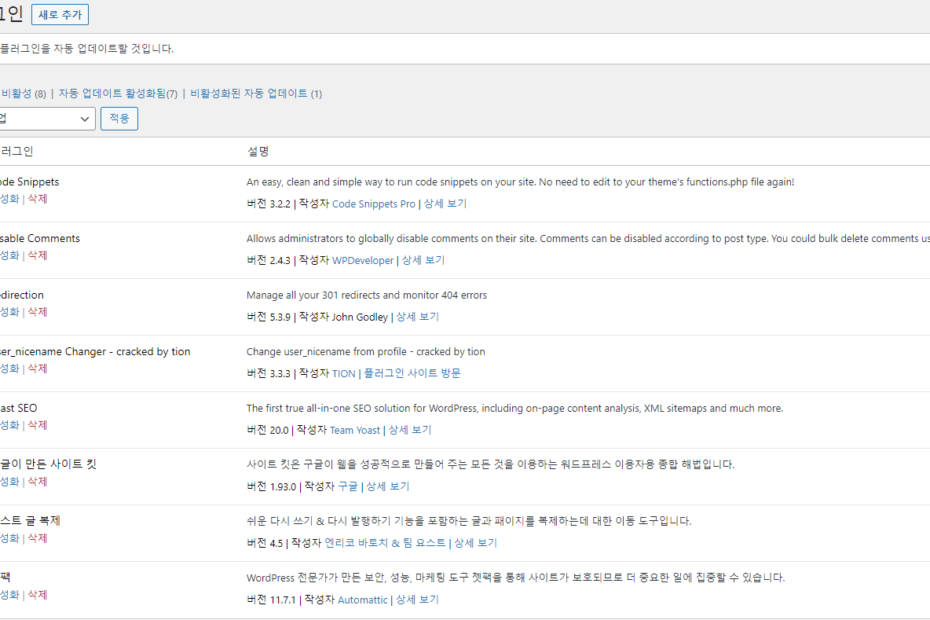
Task: Click the "버전 20.0" version text
Action: [x=267, y=430]
